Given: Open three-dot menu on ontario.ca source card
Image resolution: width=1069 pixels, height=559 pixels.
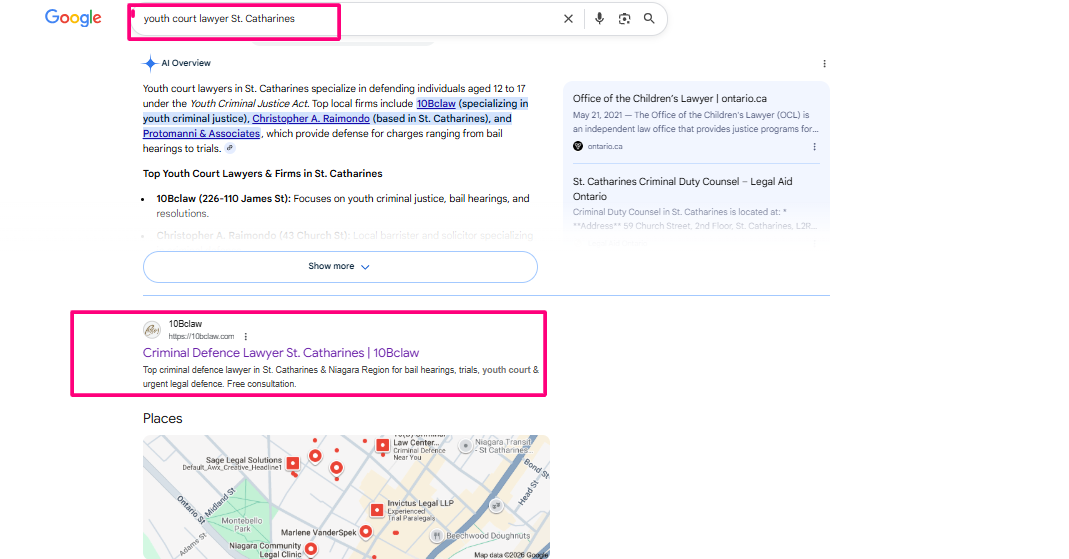Looking at the screenshot, I should [814, 147].
